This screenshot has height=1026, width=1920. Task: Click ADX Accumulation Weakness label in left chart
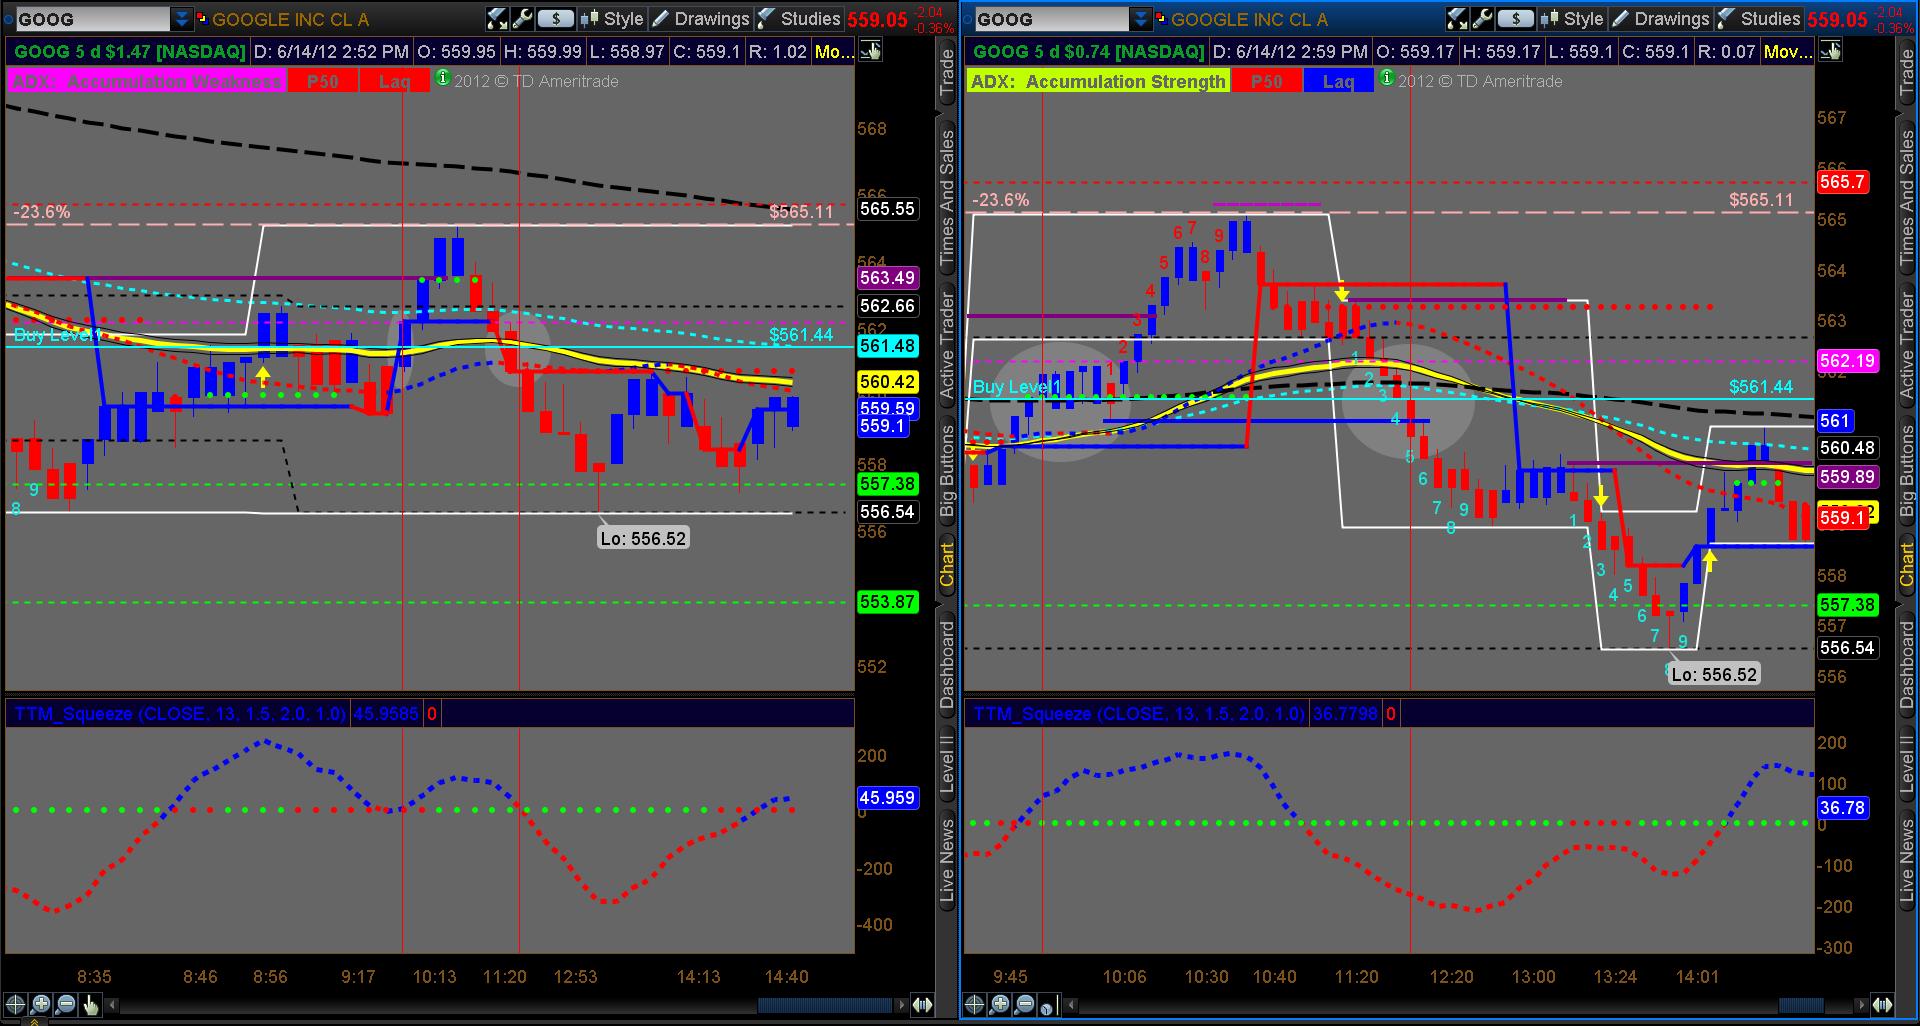(146, 82)
